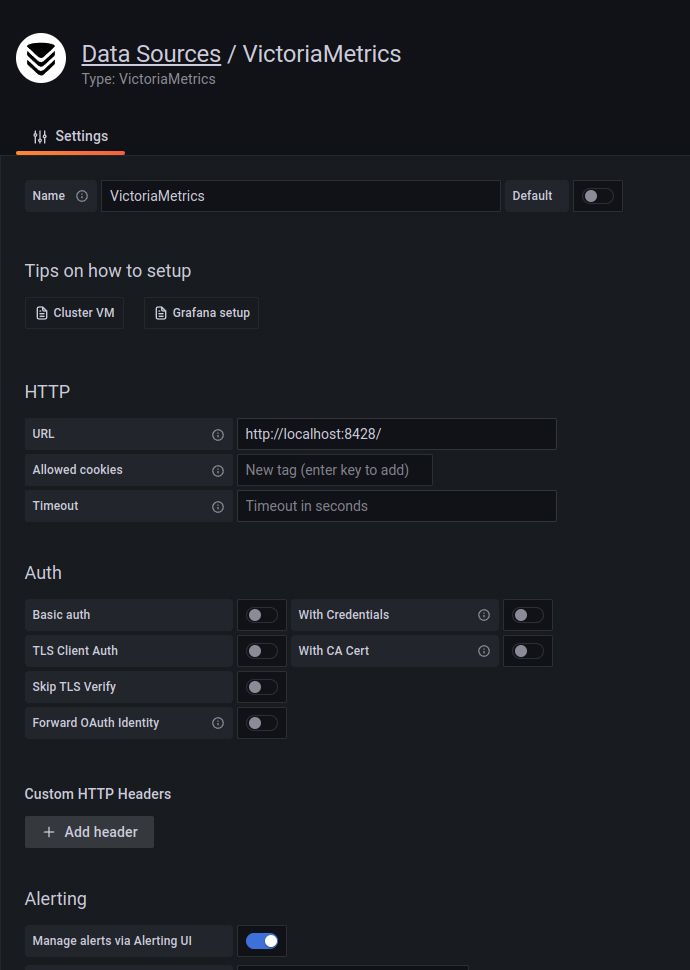
Task: Enable Skip TLS Verify
Action: coord(261,687)
